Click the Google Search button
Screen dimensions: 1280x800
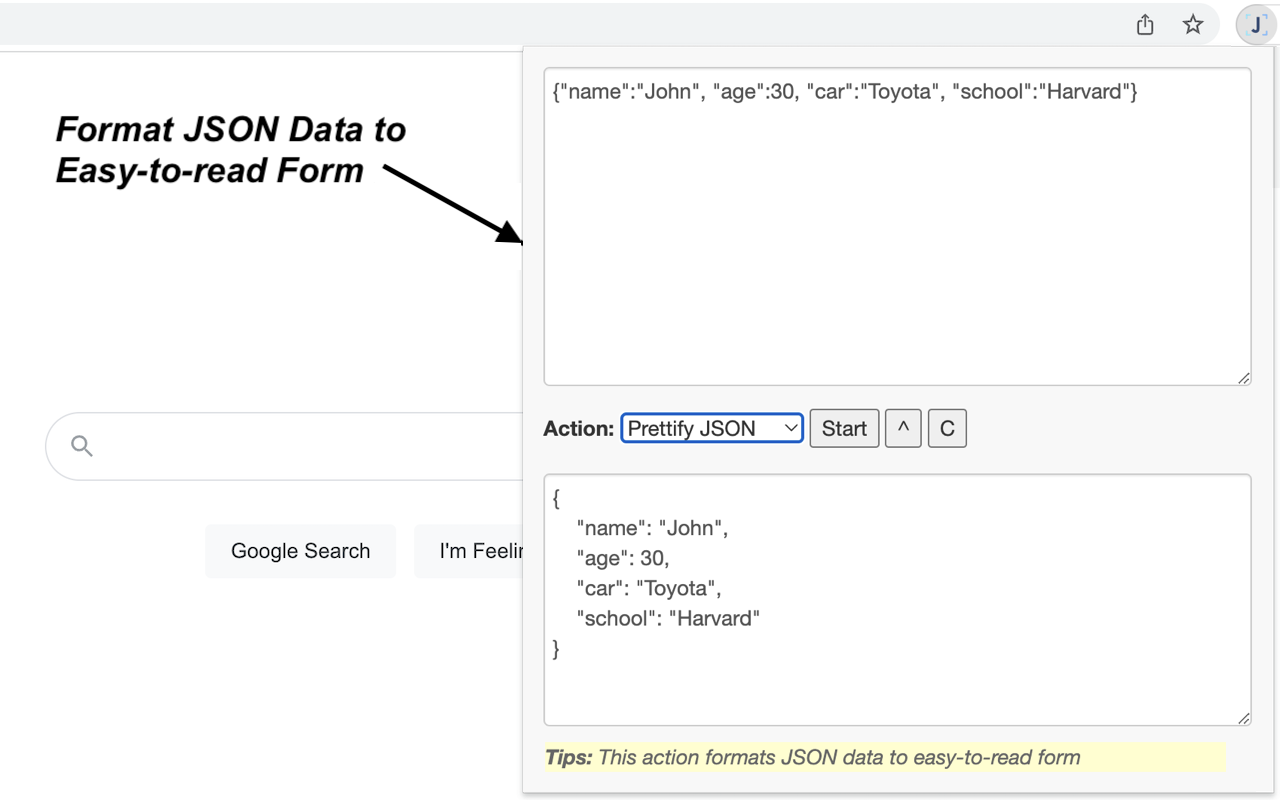(300, 550)
